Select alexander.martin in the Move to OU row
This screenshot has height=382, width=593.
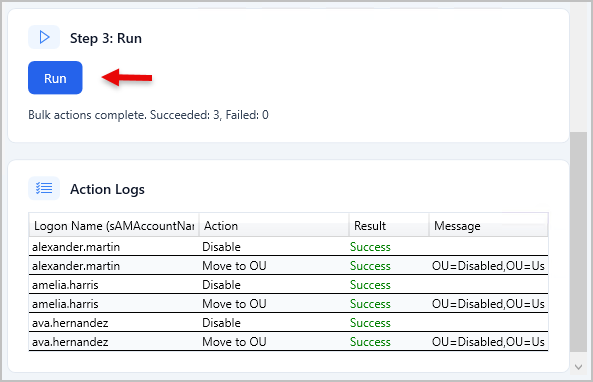pos(76,266)
